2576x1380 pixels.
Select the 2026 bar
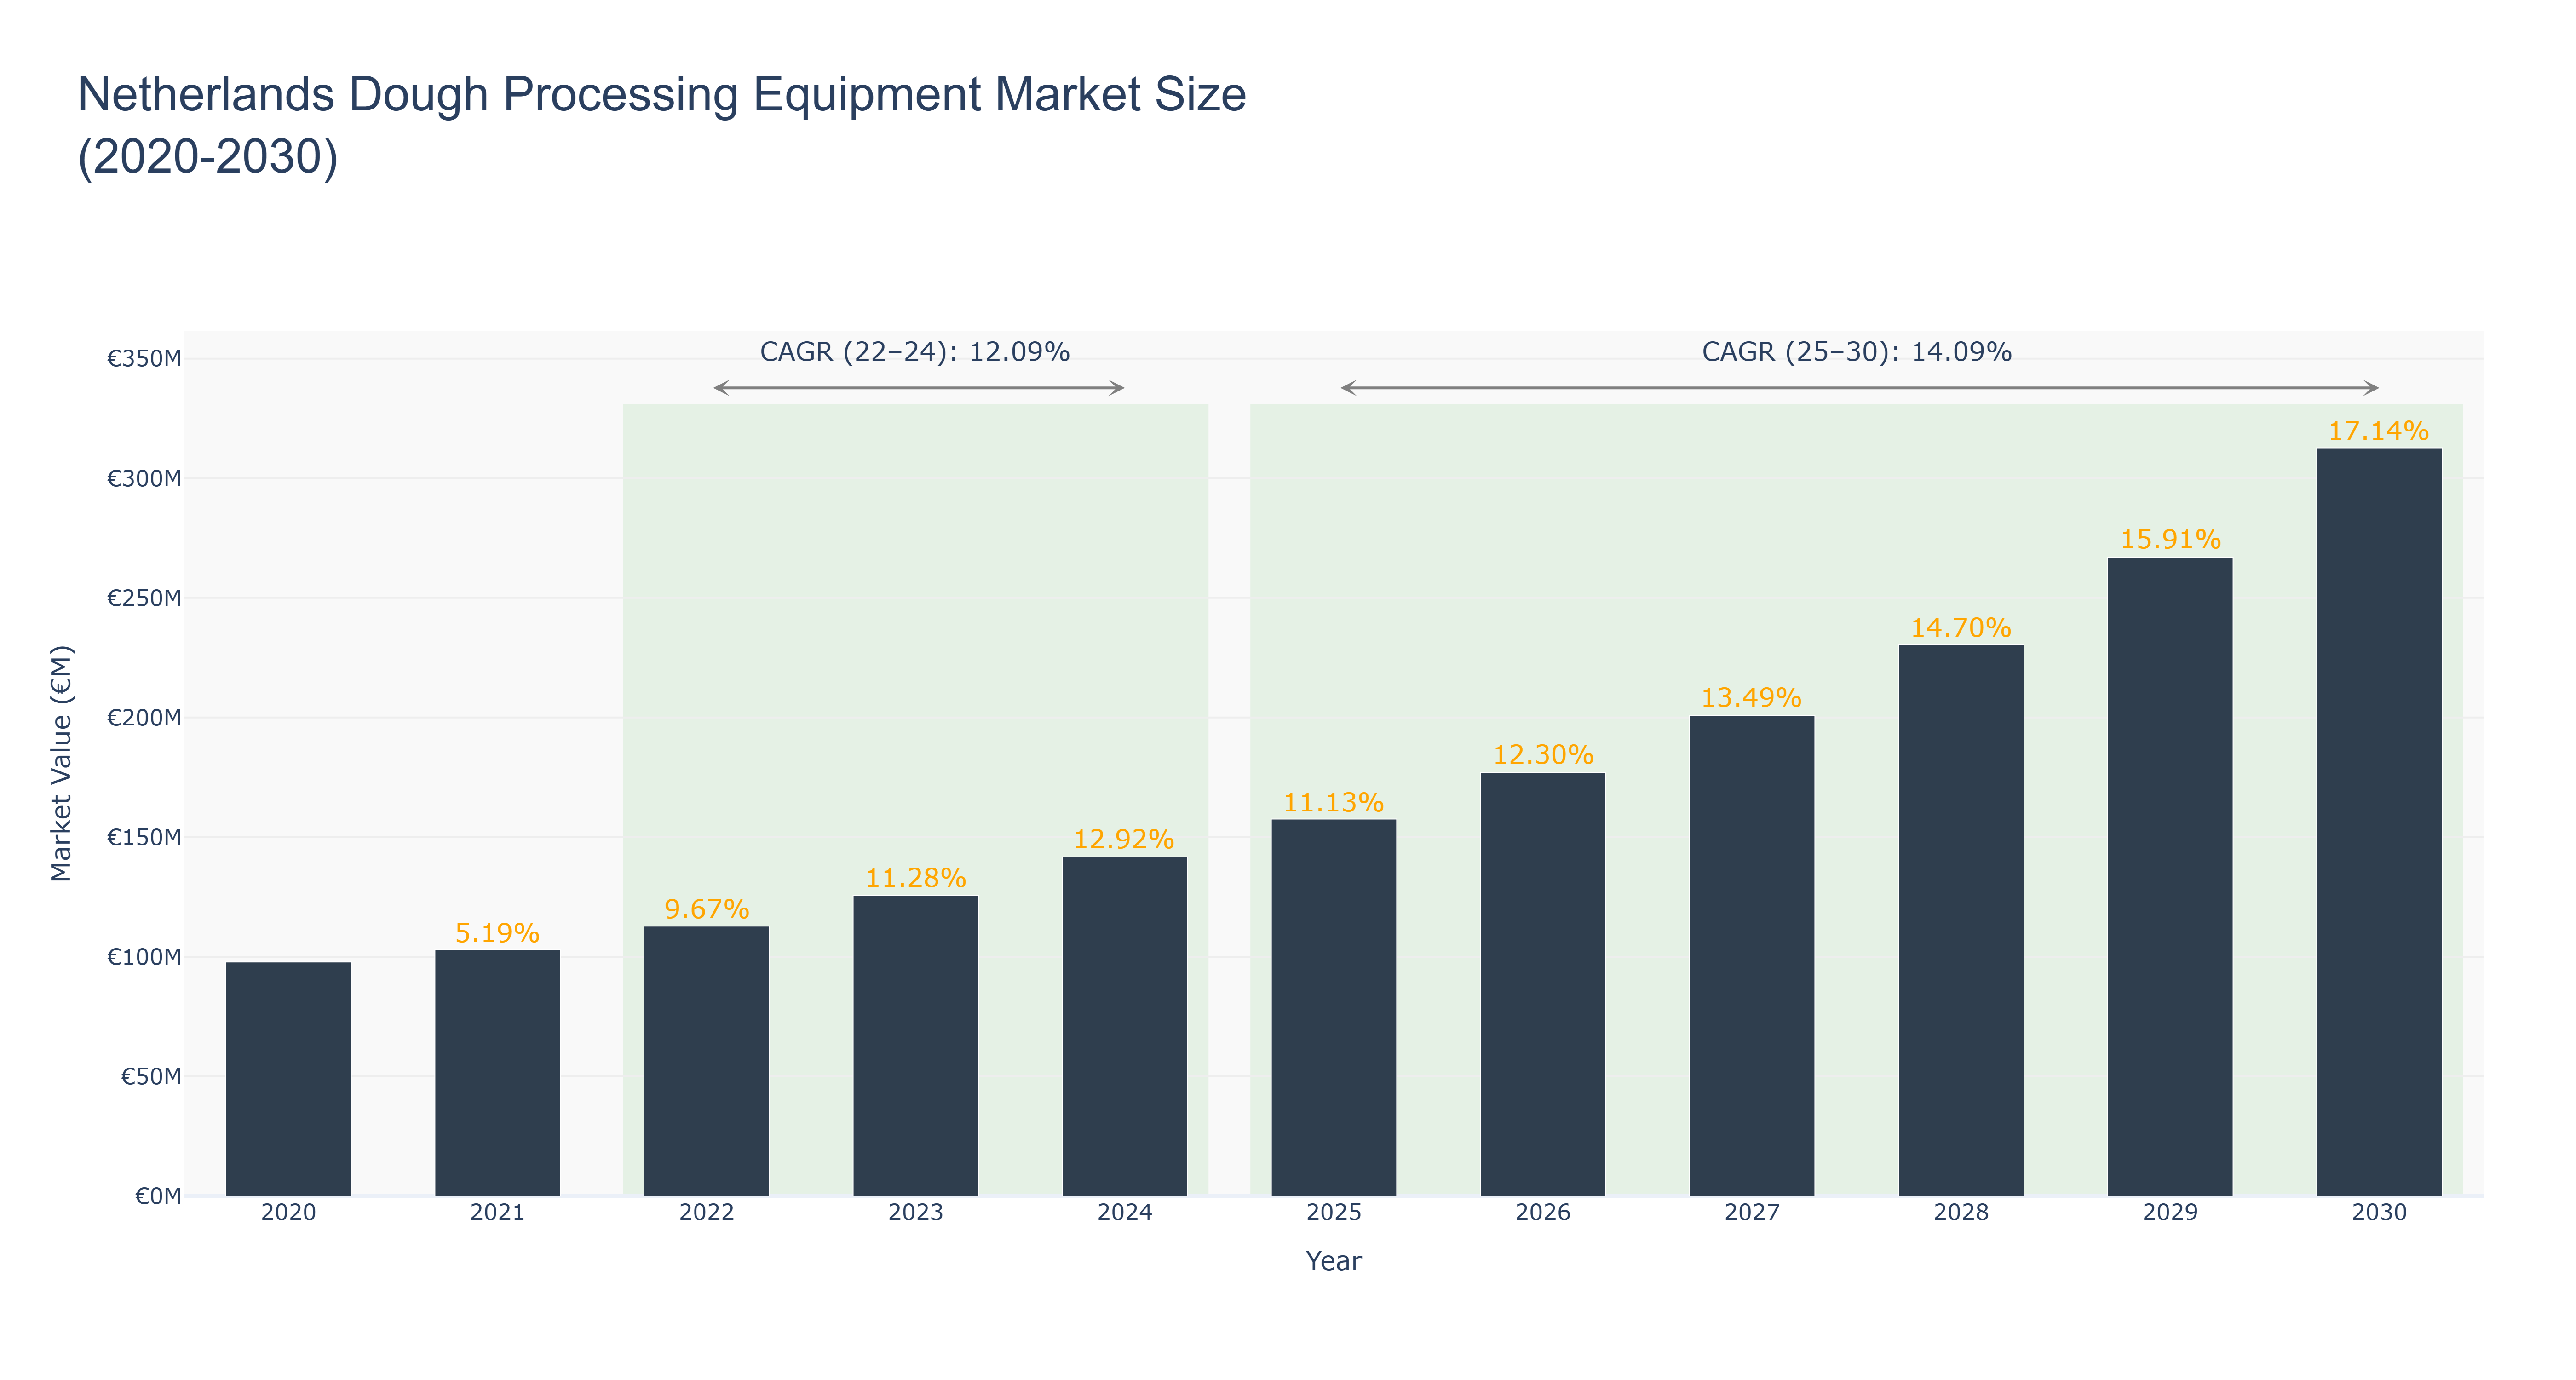1543,985
